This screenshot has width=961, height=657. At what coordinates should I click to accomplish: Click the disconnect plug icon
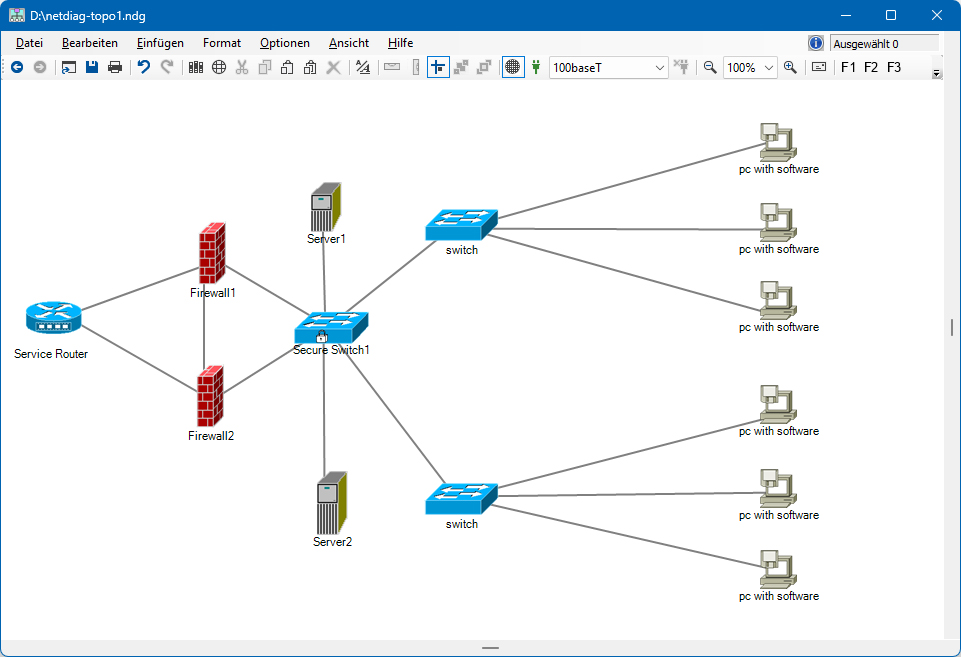(x=682, y=67)
